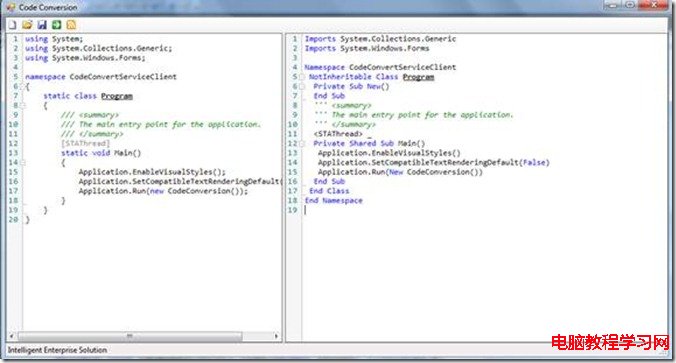Create a new blank file from toolbar
This screenshot has height=363, width=676.
tap(13, 25)
